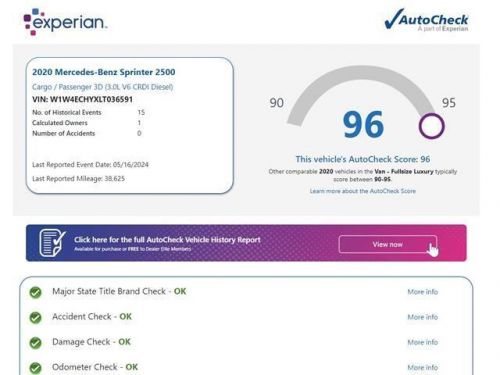Click green check icon beside Accident Check

tap(35, 317)
